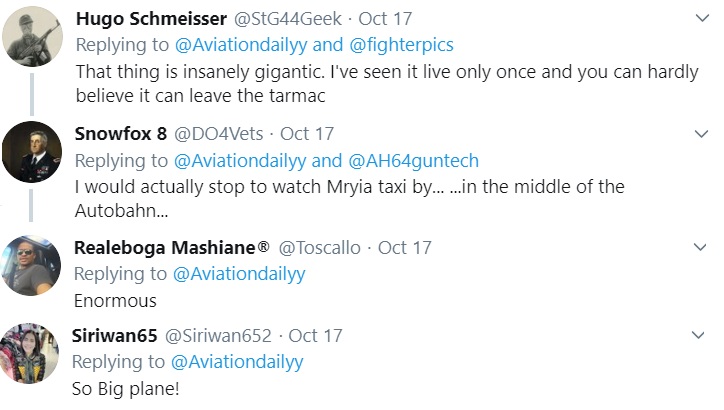Click Siriwan65's profile avatar

tap(28, 354)
